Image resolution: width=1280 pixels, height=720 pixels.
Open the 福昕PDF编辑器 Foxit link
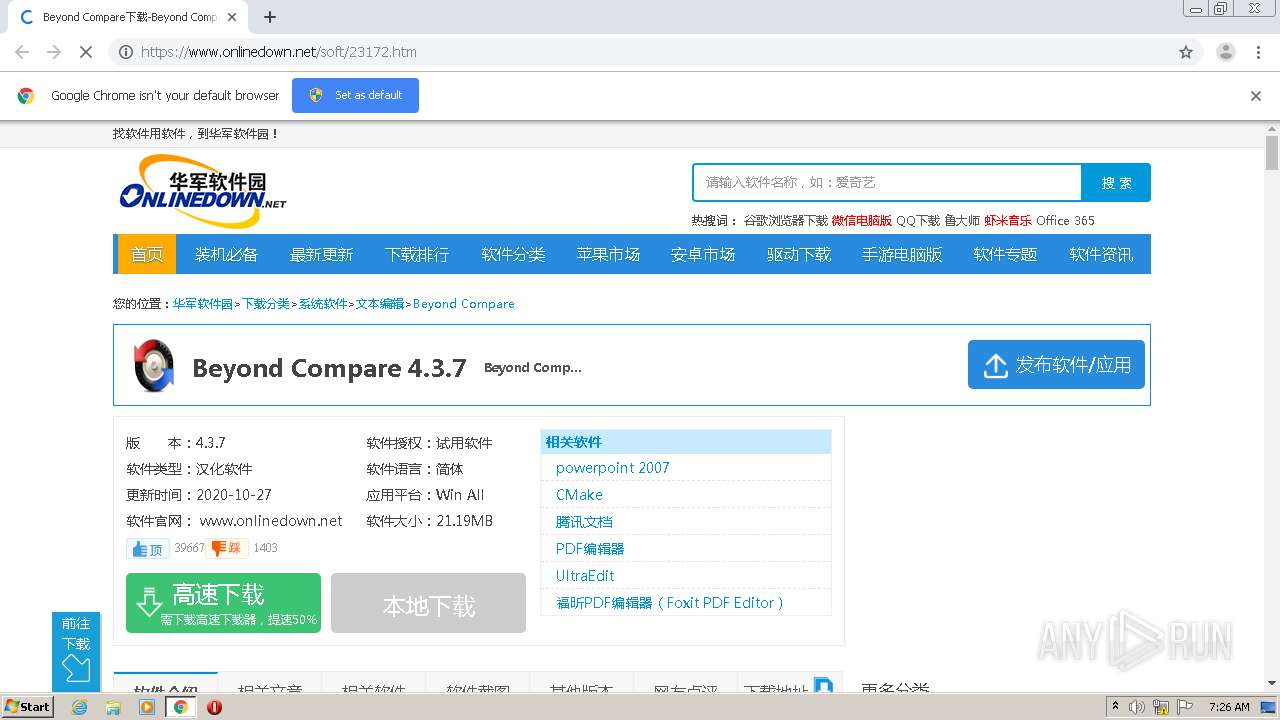click(669, 603)
